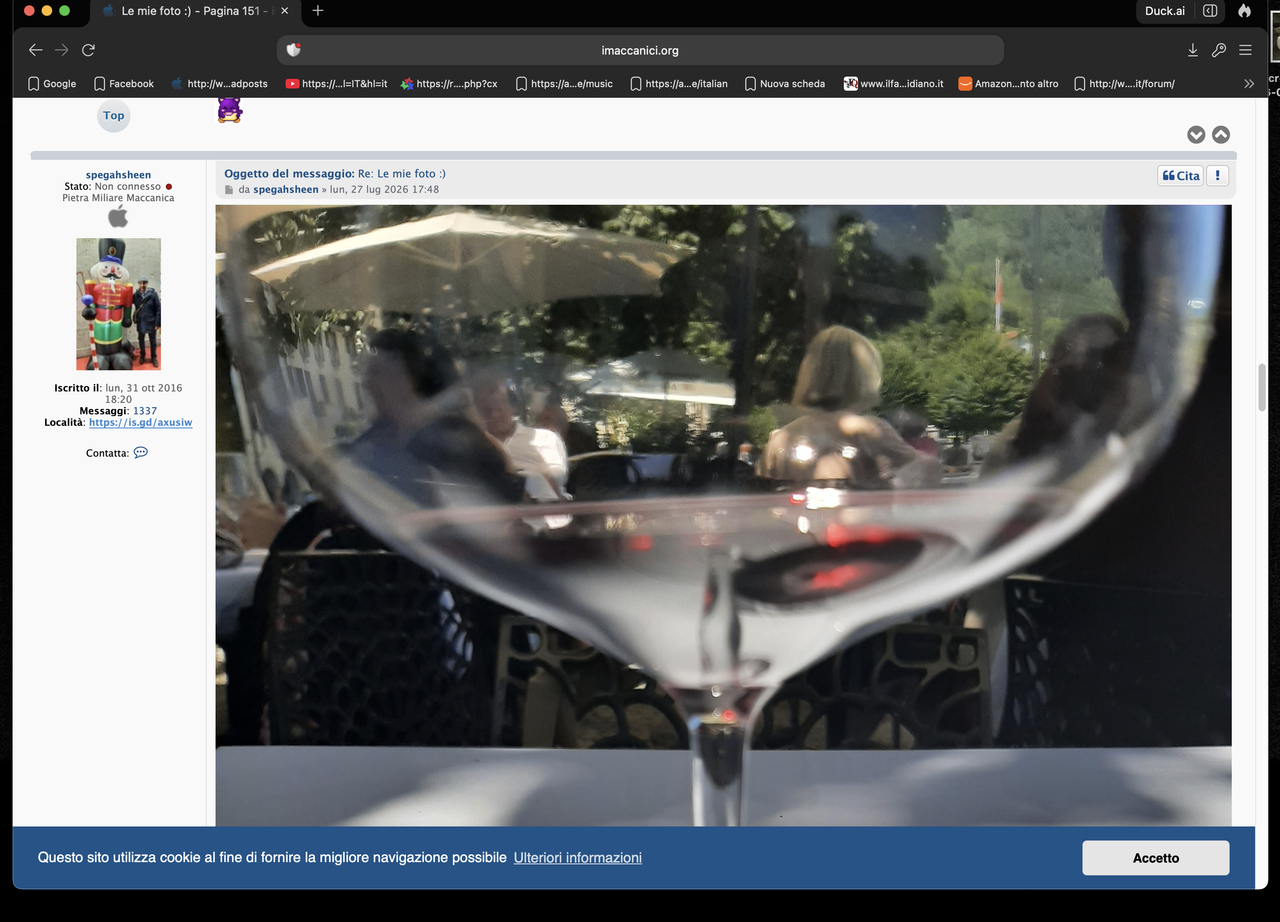Click the red offline status dot
This screenshot has width=1280, height=922.
[x=169, y=187]
